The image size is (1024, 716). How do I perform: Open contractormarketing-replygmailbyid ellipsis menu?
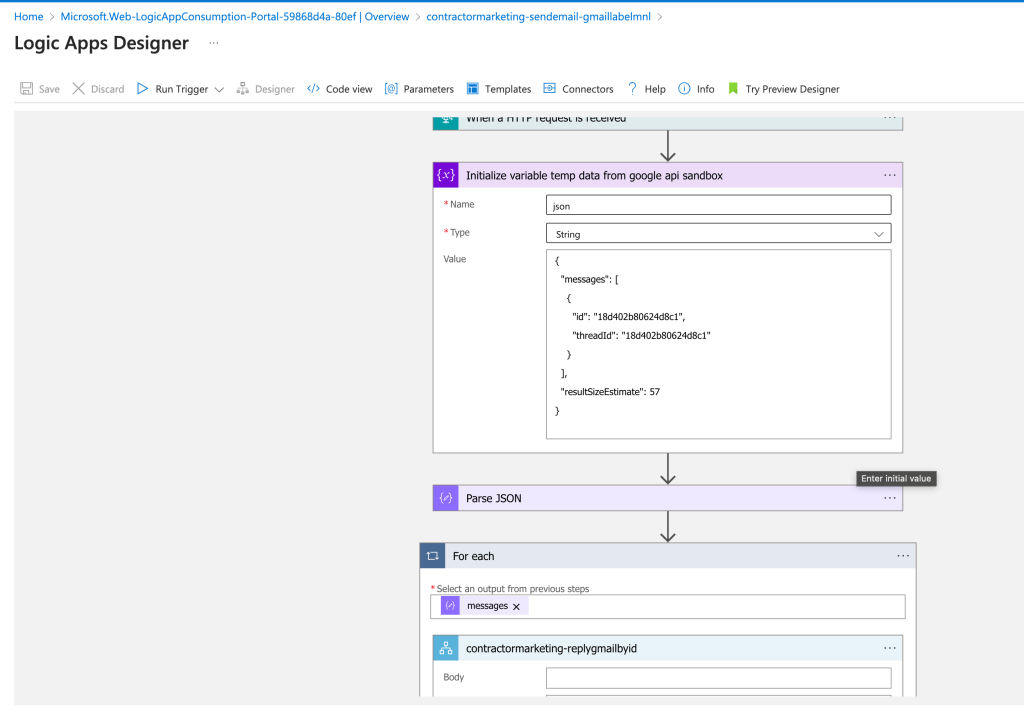[x=889, y=648]
